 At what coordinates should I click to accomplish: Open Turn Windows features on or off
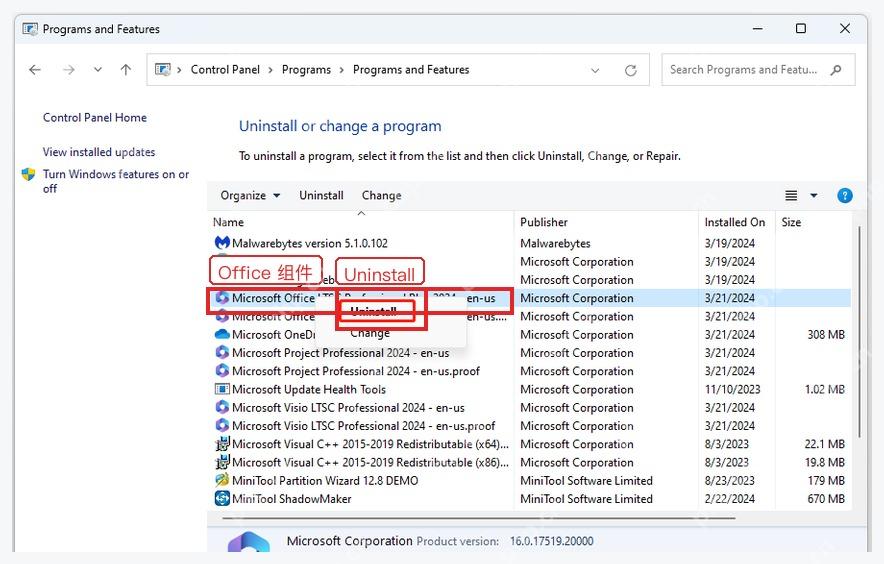[116, 181]
